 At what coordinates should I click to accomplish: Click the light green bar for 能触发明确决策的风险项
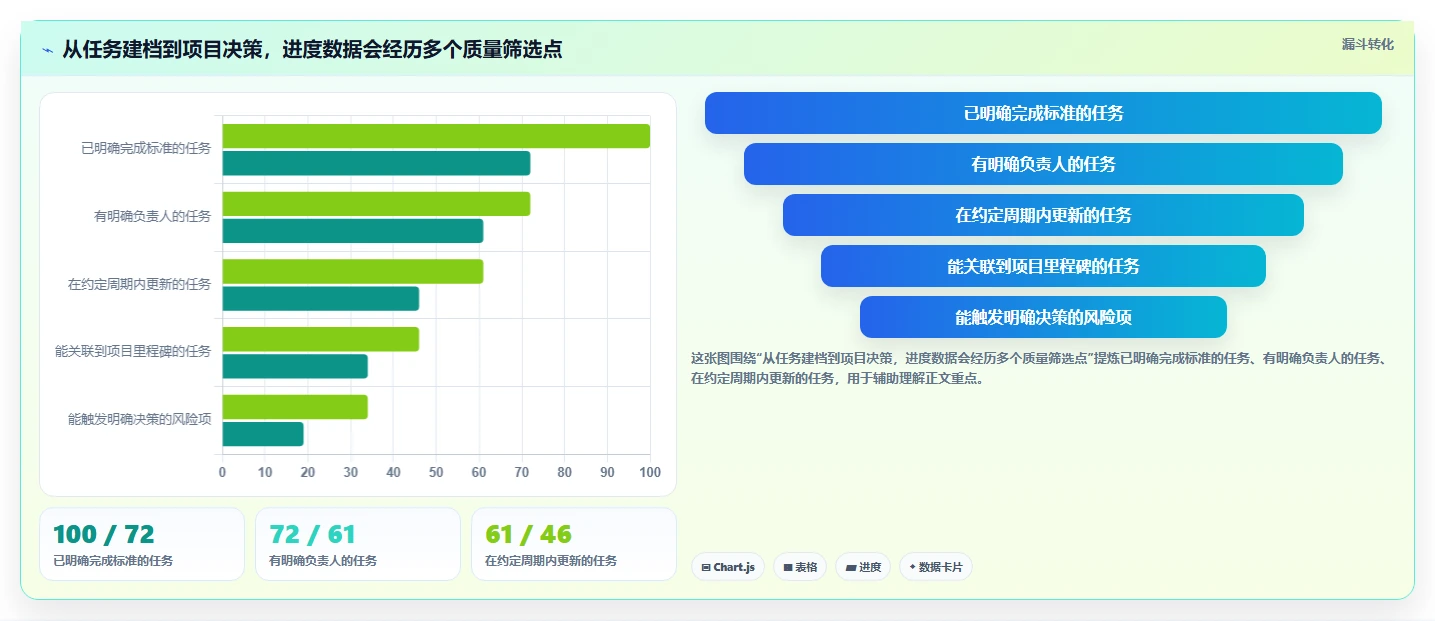tap(295, 407)
